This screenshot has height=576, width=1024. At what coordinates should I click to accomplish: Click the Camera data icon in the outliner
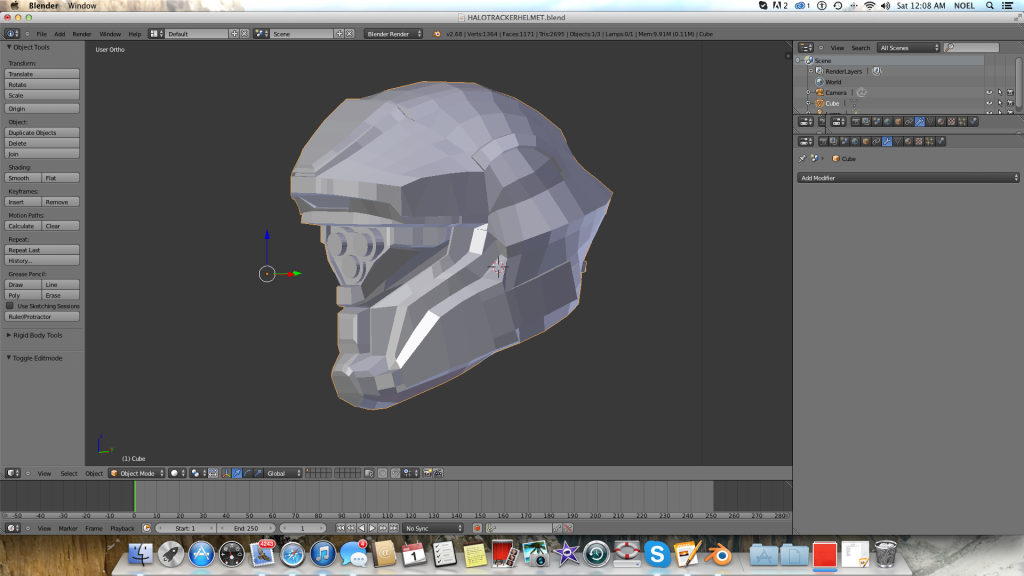point(862,93)
